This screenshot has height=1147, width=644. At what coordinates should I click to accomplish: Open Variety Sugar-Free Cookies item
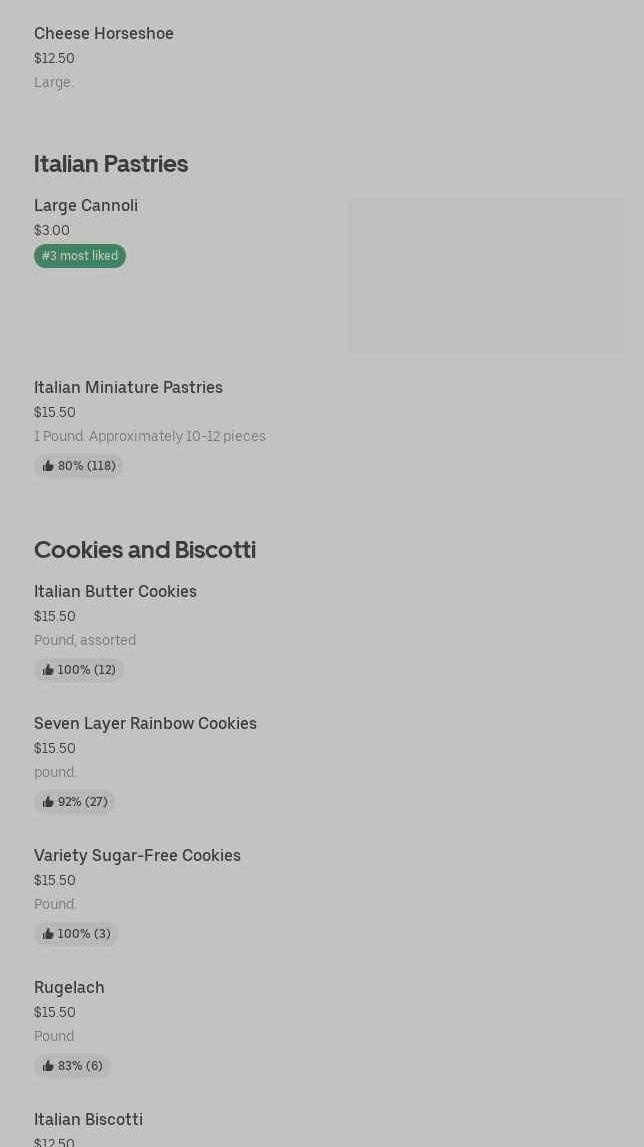(x=137, y=855)
